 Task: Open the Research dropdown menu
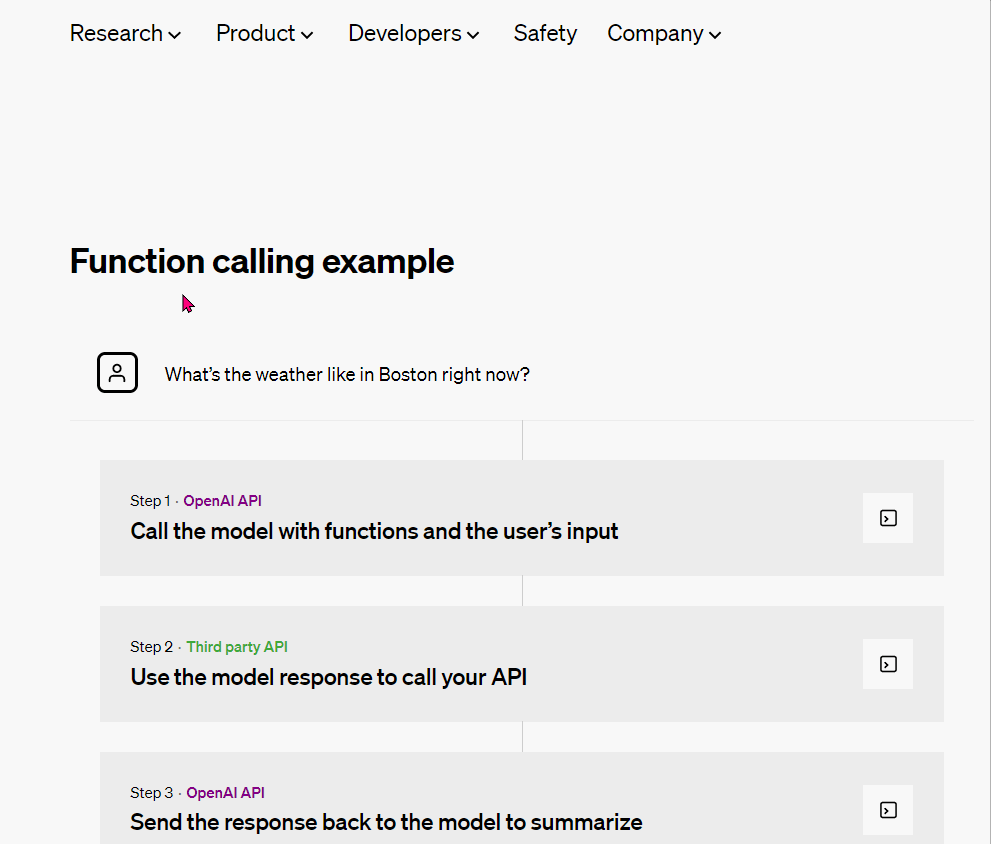[x=125, y=34]
